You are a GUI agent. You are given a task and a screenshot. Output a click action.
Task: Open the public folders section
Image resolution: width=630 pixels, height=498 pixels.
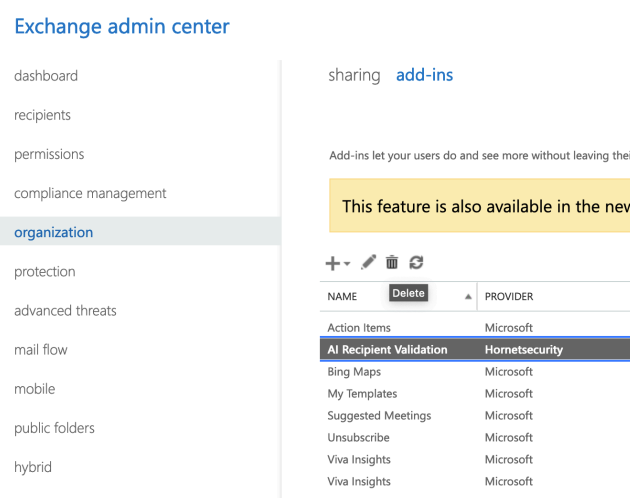click(x=54, y=428)
